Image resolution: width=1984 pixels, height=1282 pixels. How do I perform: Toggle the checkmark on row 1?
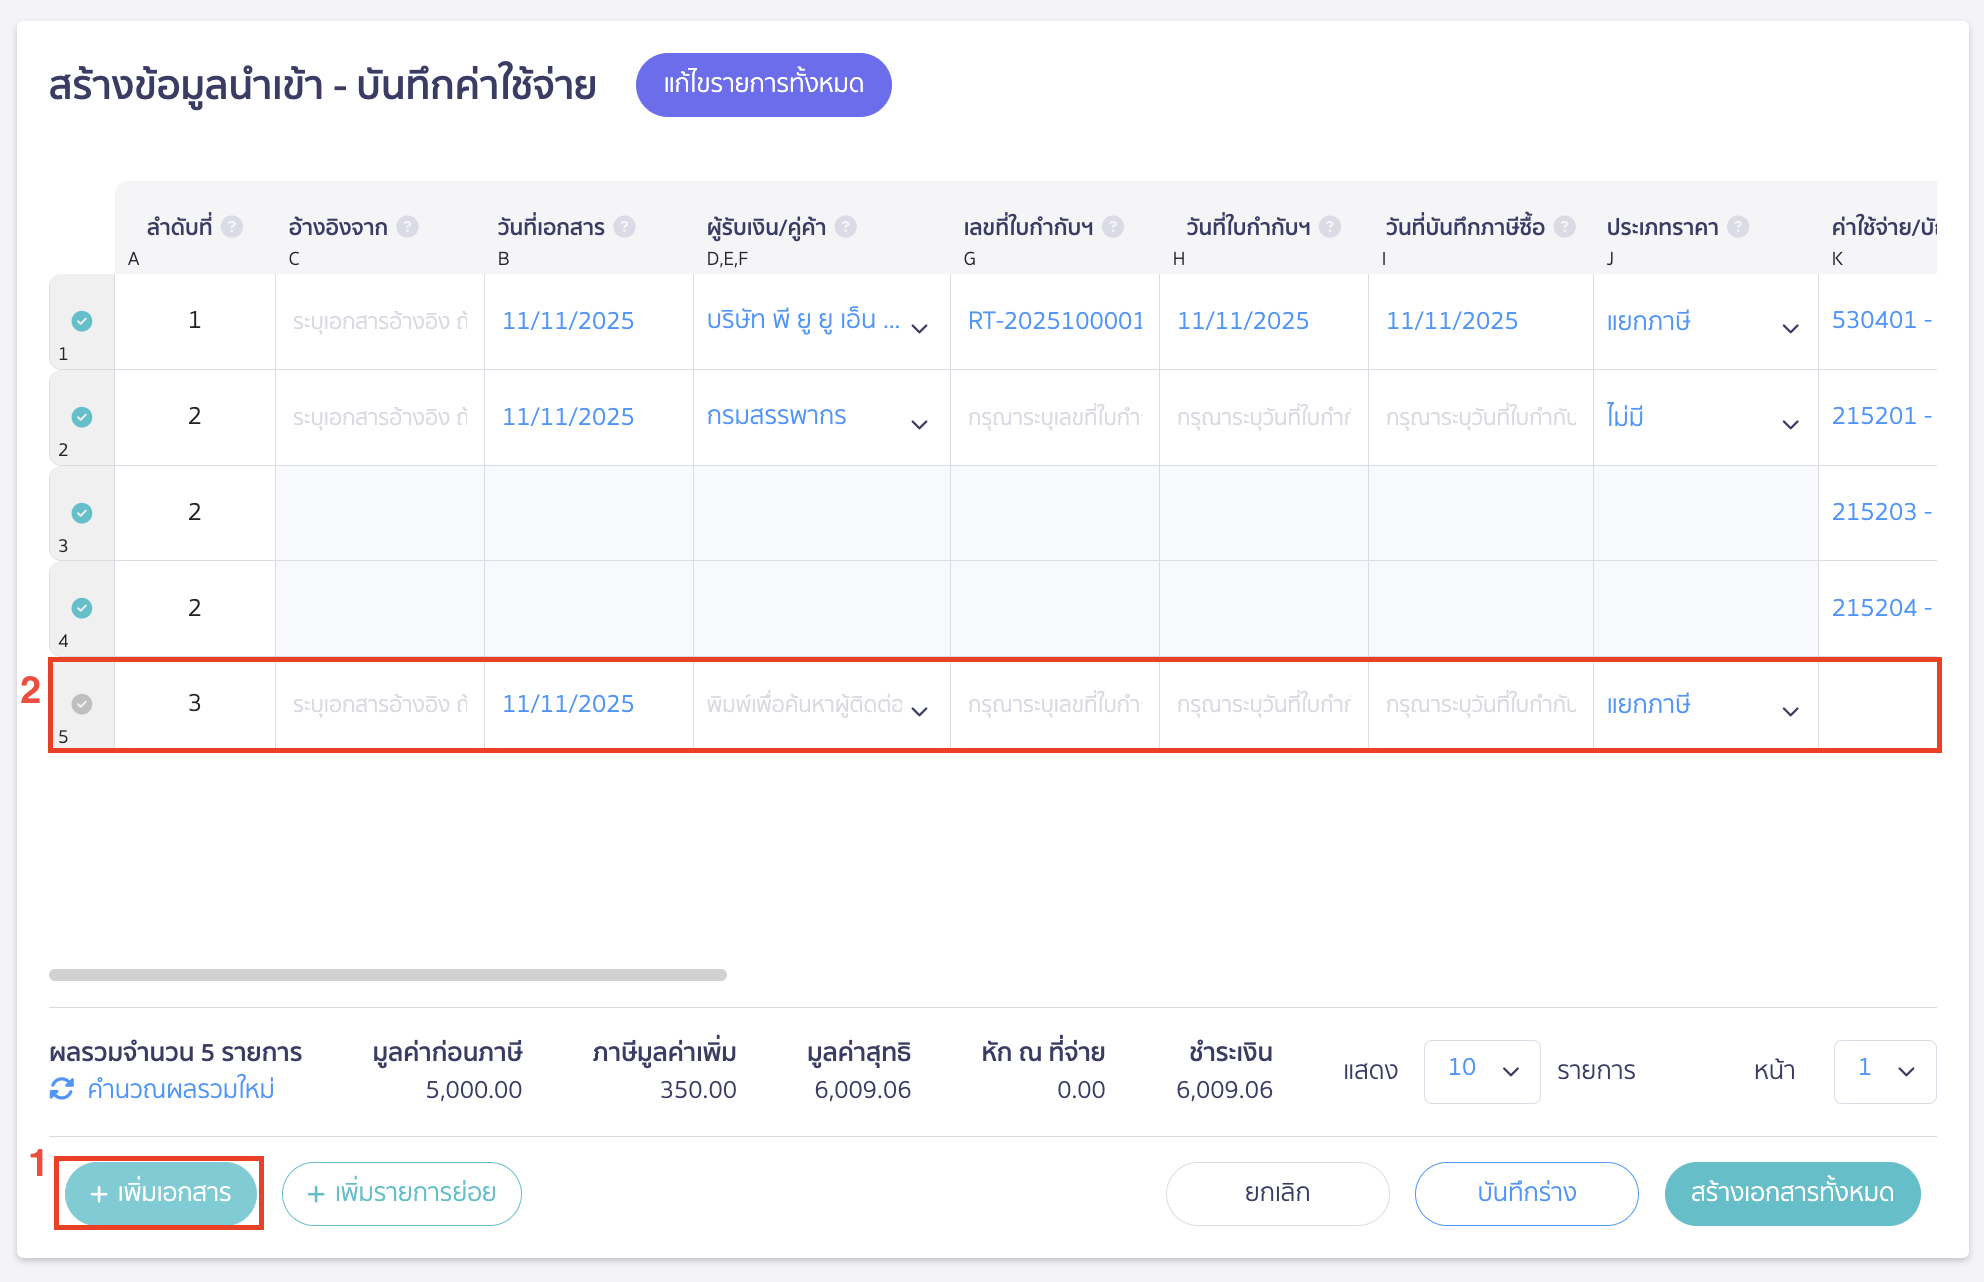(83, 322)
